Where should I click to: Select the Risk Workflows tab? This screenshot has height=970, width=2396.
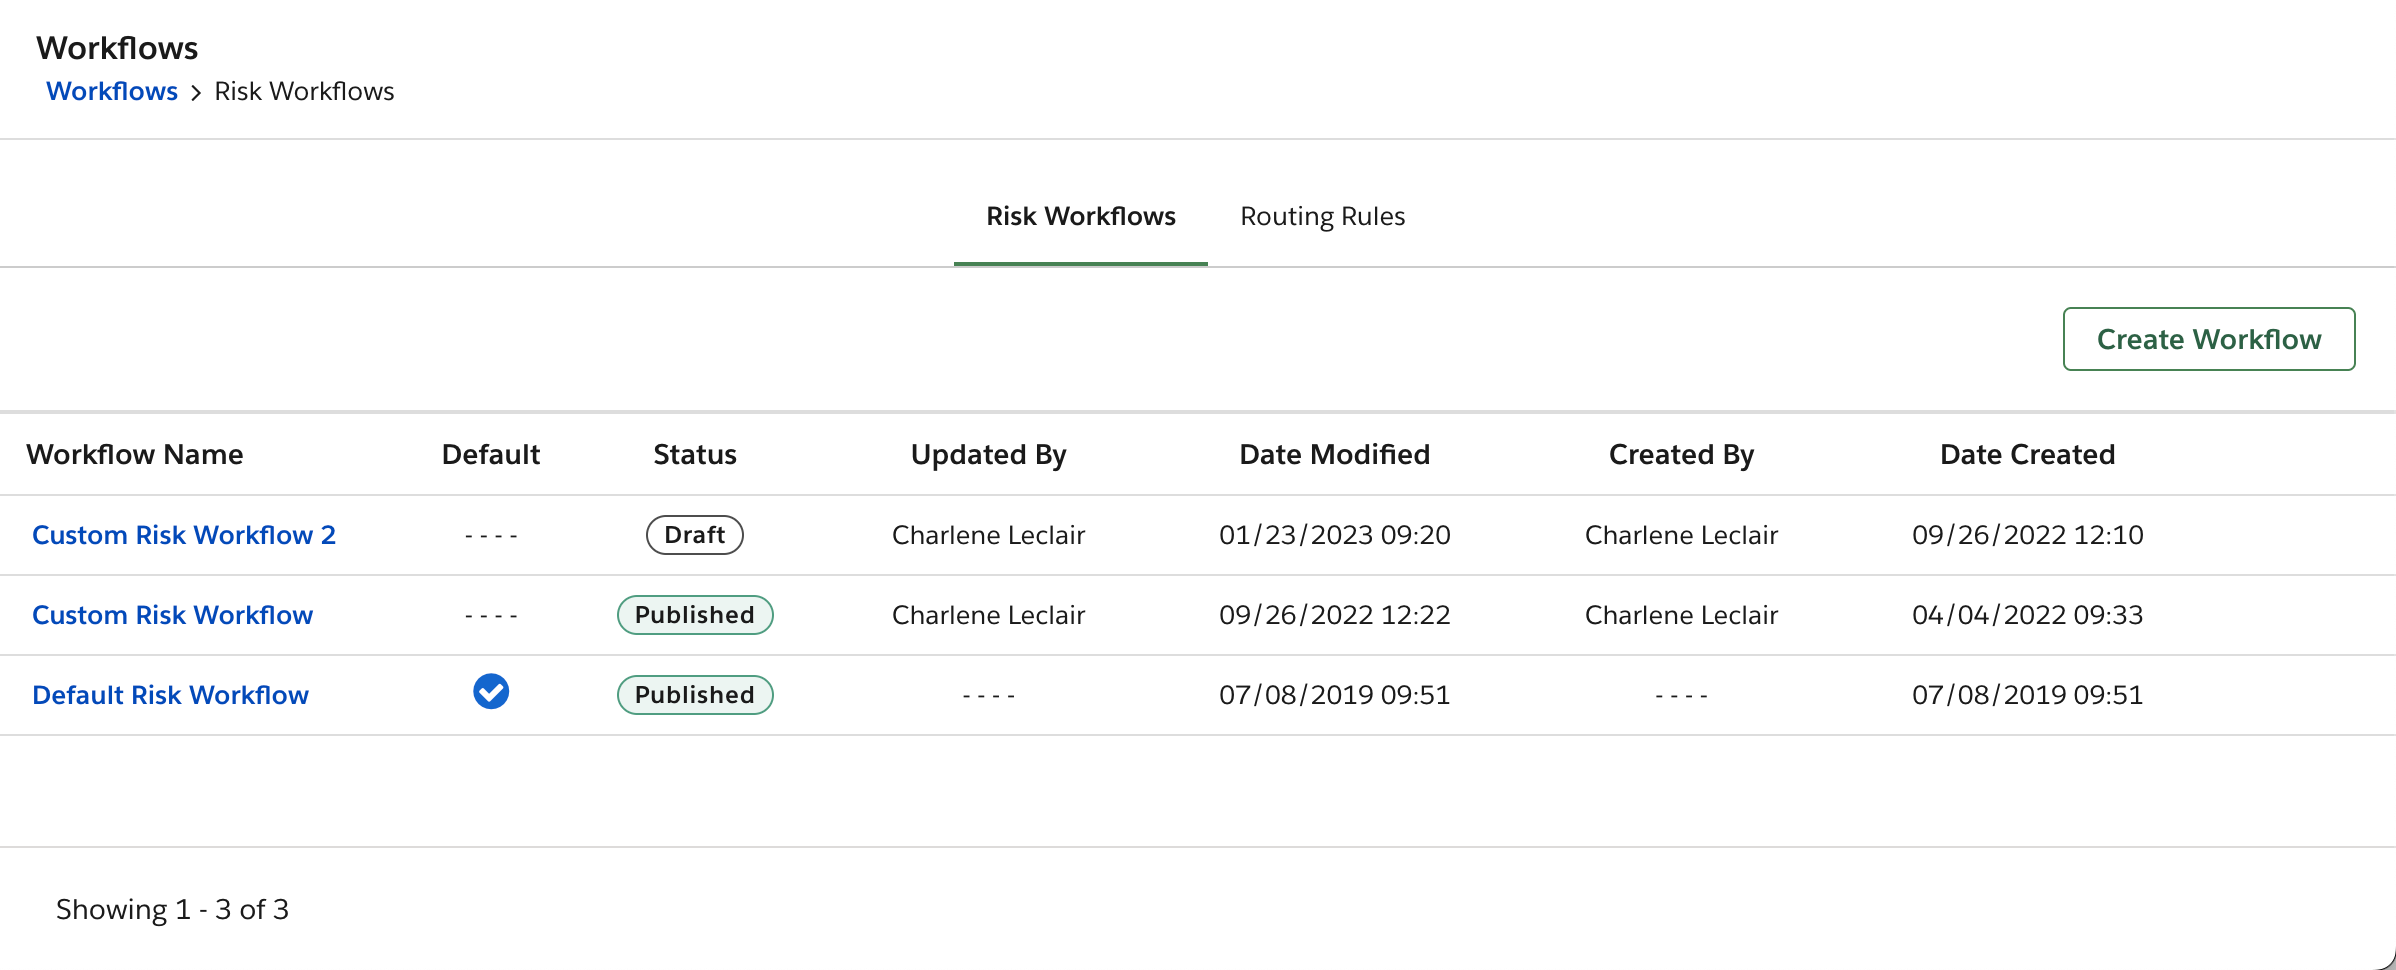coord(1080,216)
